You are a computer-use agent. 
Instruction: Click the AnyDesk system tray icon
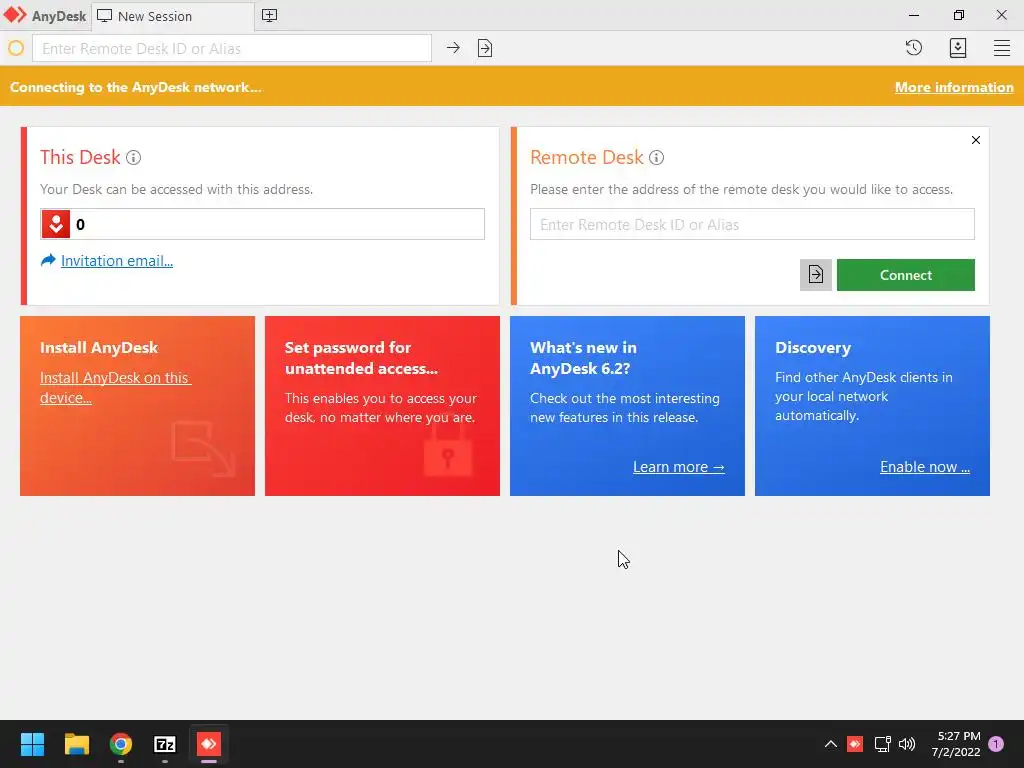(855, 744)
